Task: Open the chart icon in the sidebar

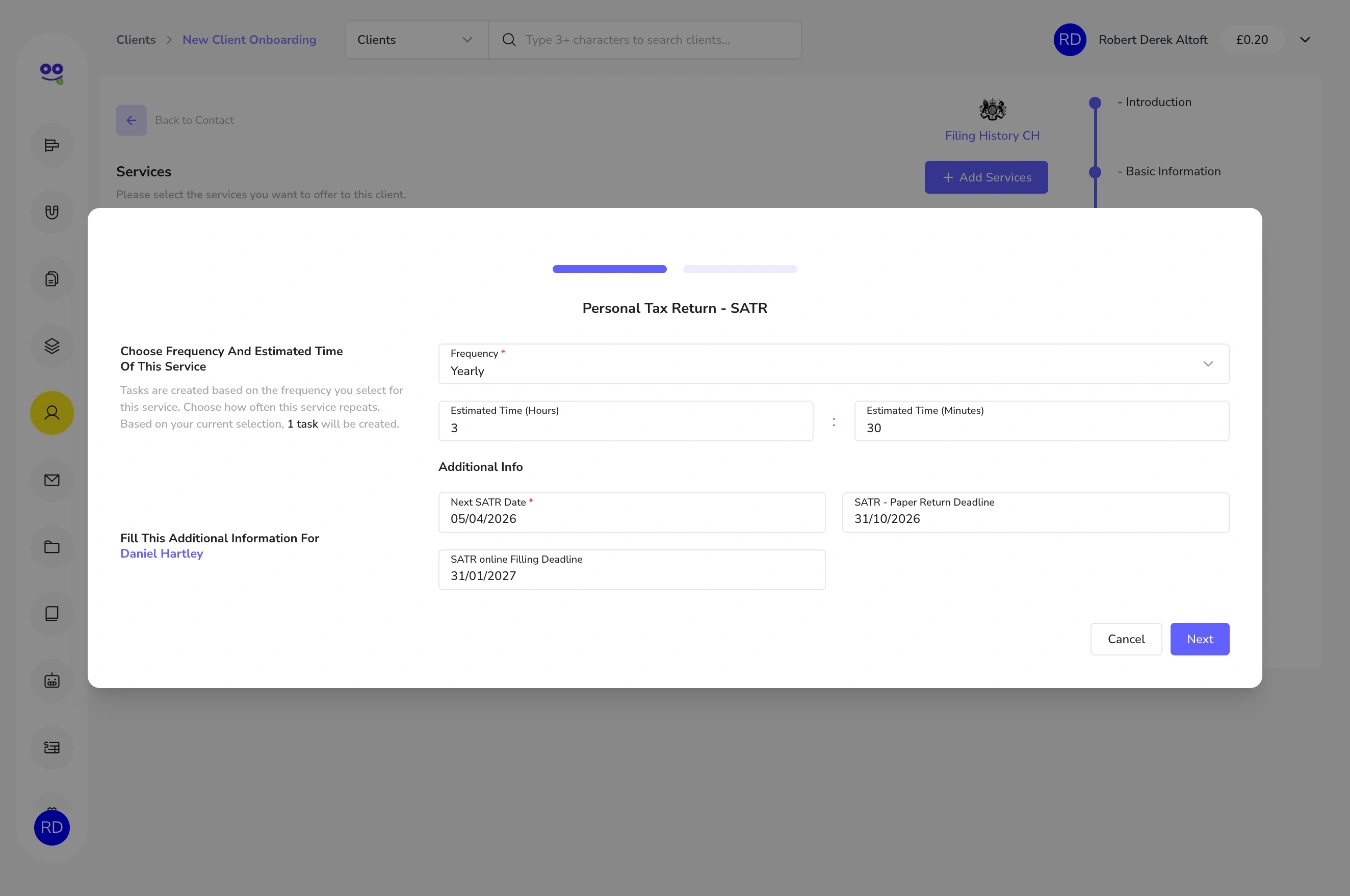Action: point(52,146)
